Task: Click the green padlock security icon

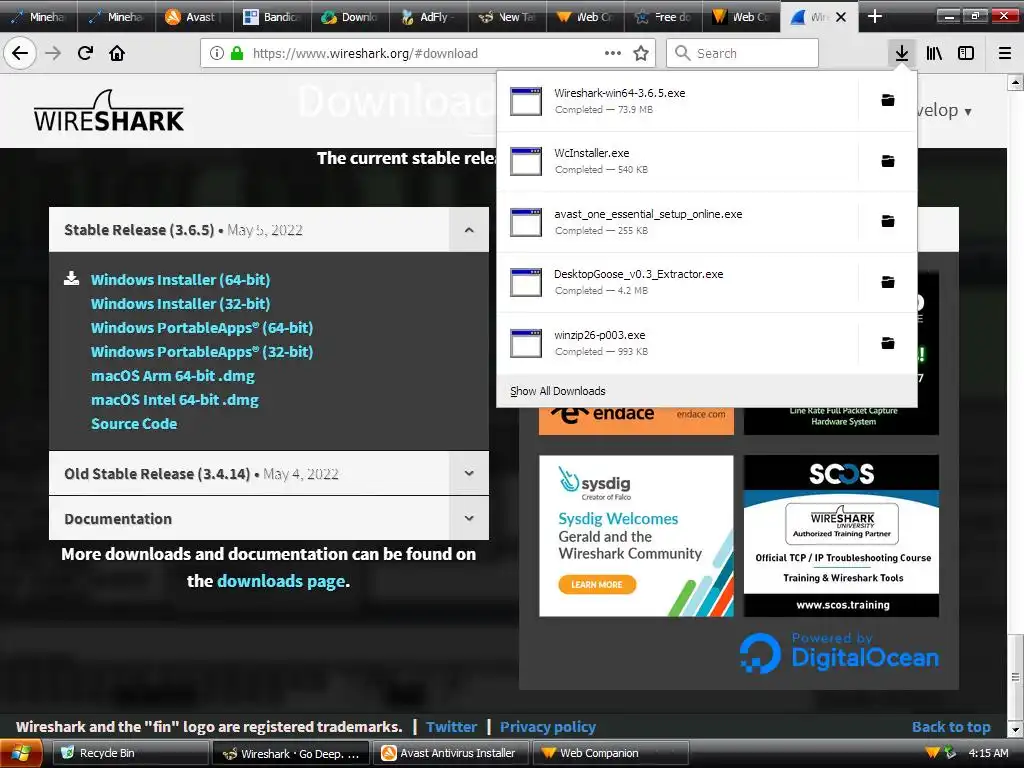Action: coord(237,54)
